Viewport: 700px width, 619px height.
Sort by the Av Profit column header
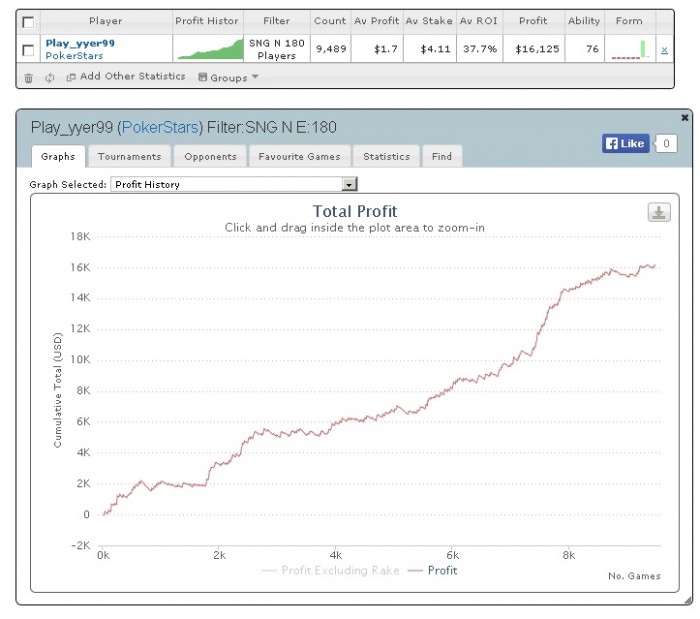tap(377, 21)
